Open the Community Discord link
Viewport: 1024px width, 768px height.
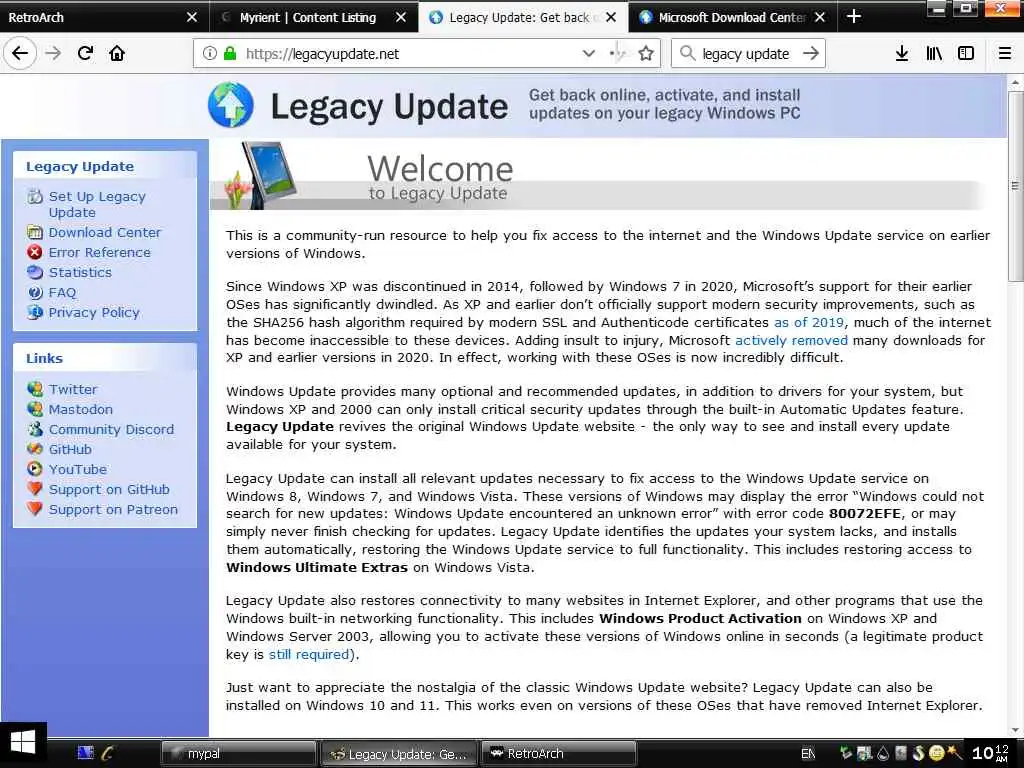click(111, 429)
